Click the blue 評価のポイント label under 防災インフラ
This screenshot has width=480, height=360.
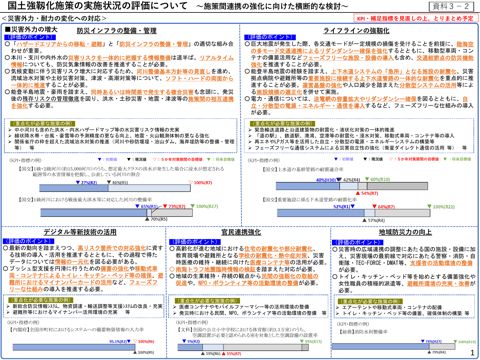[x=30, y=37]
